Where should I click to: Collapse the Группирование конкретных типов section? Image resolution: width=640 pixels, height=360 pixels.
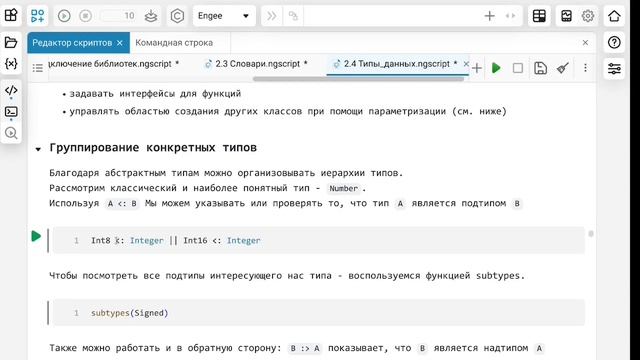[x=38, y=149]
